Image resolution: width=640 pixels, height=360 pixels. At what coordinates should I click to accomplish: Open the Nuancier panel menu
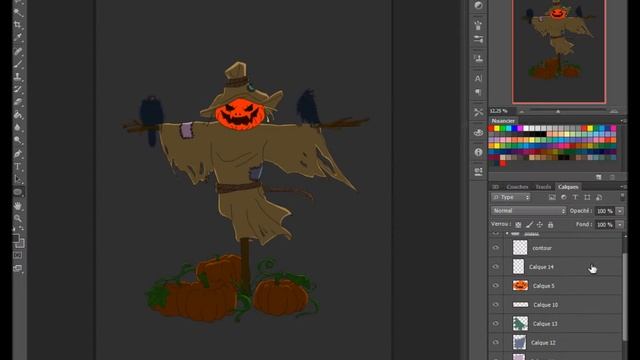pos(623,121)
